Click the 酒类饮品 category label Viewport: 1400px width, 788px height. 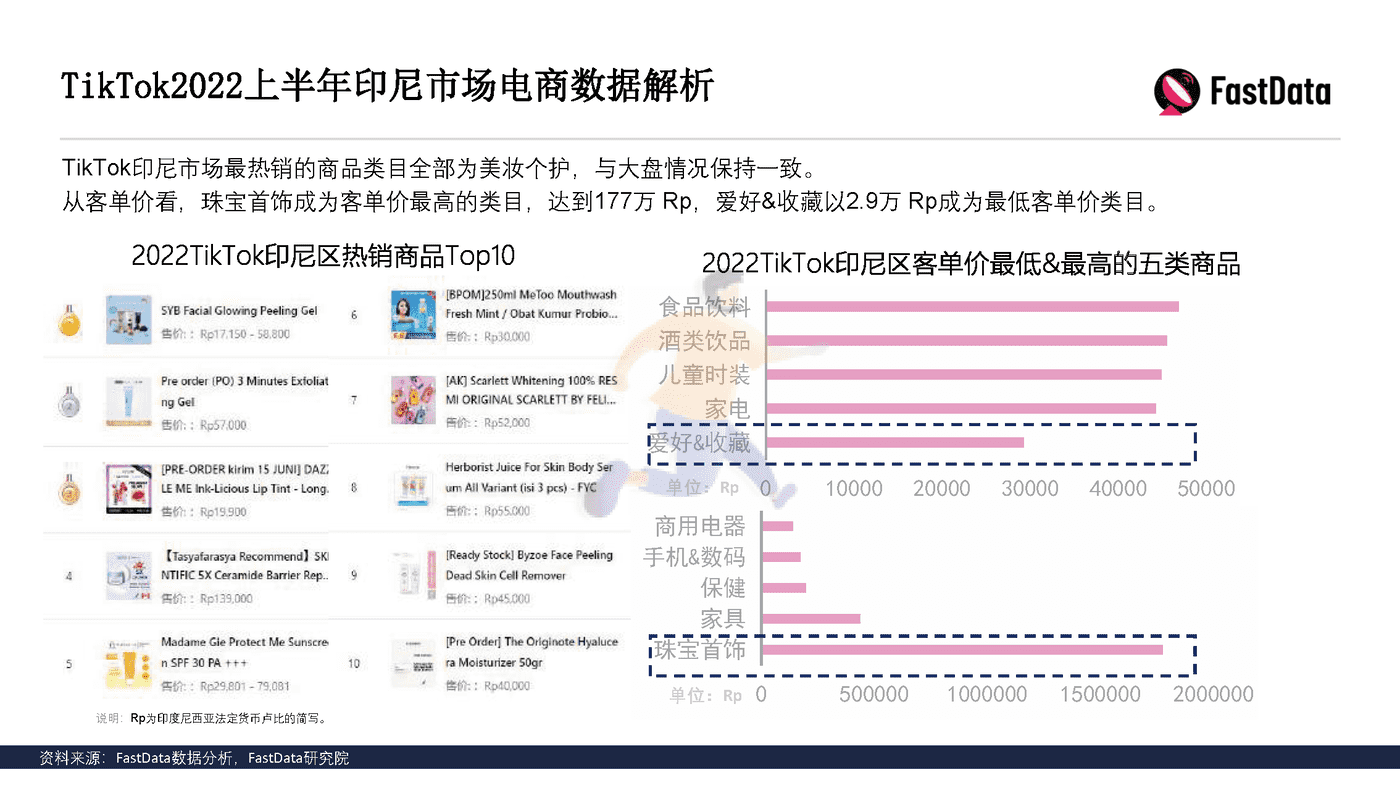tap(705, 340)
